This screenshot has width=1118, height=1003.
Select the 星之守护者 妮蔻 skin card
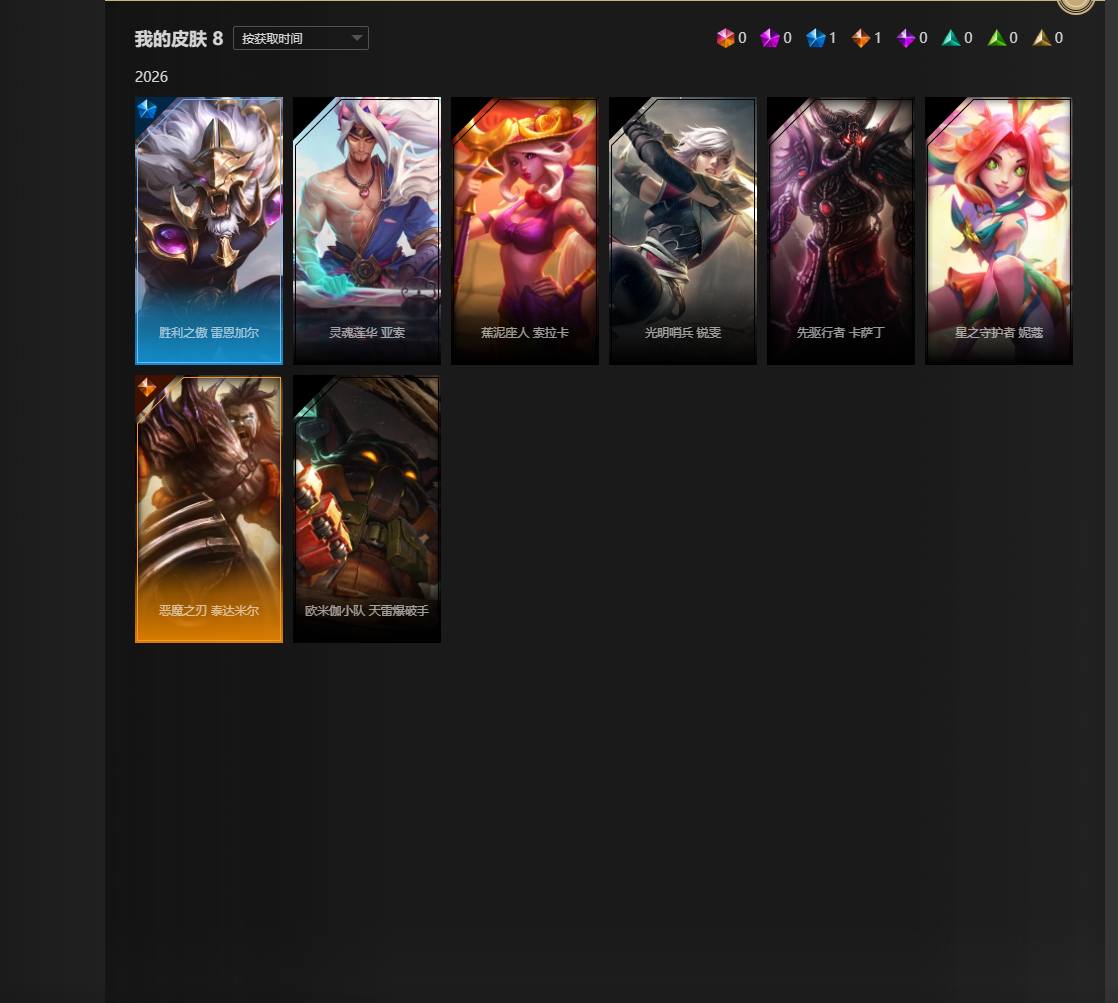coord(999,231)
